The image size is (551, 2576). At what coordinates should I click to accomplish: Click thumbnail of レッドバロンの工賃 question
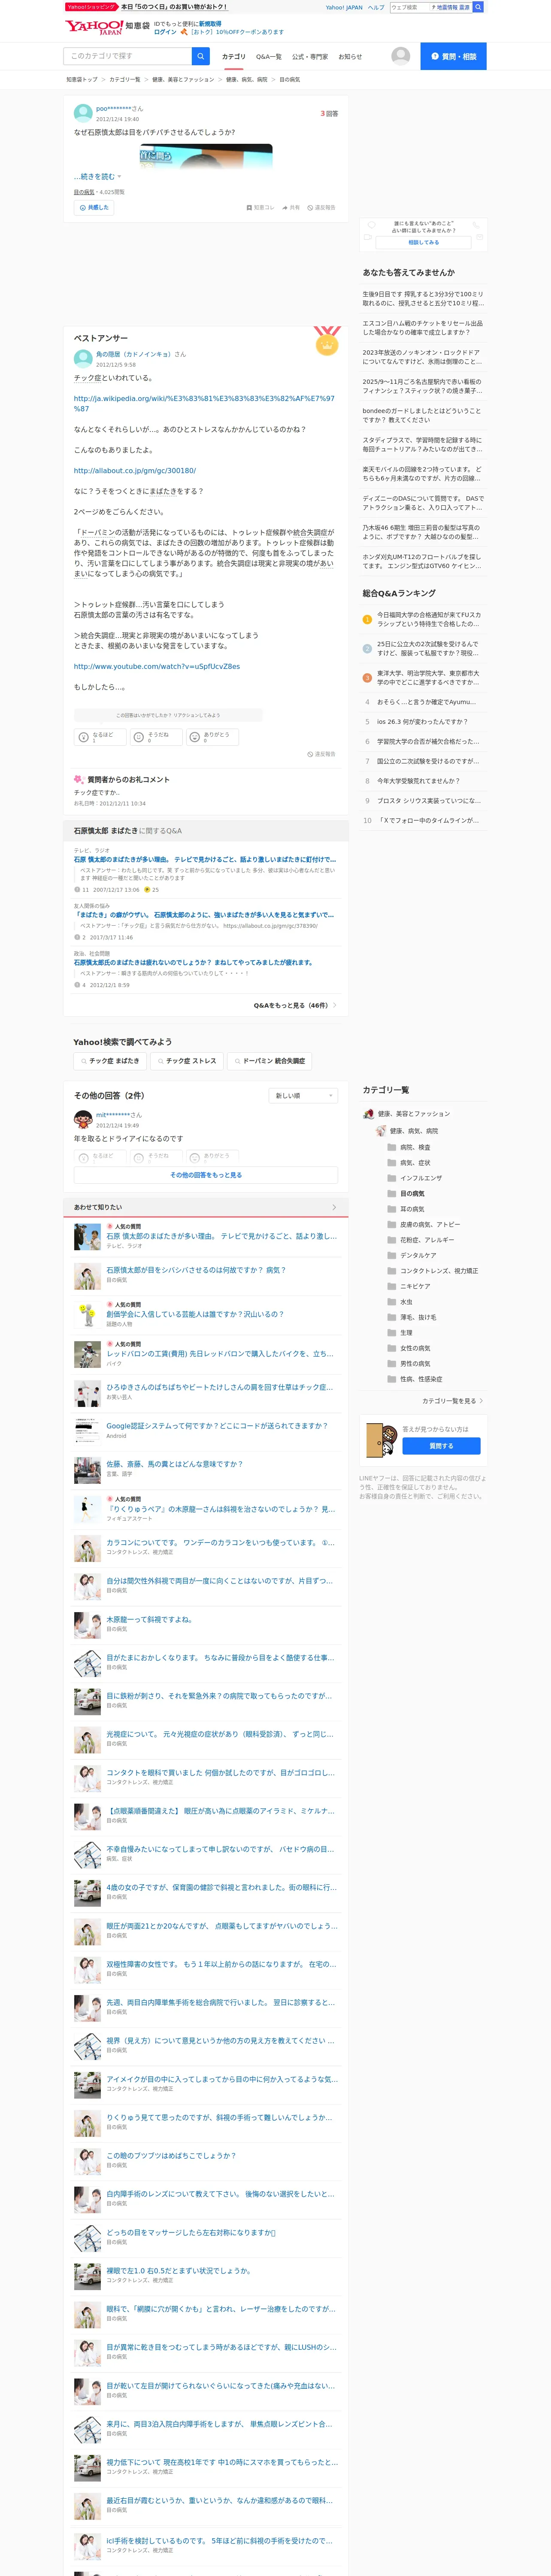tap(87, 1354)
